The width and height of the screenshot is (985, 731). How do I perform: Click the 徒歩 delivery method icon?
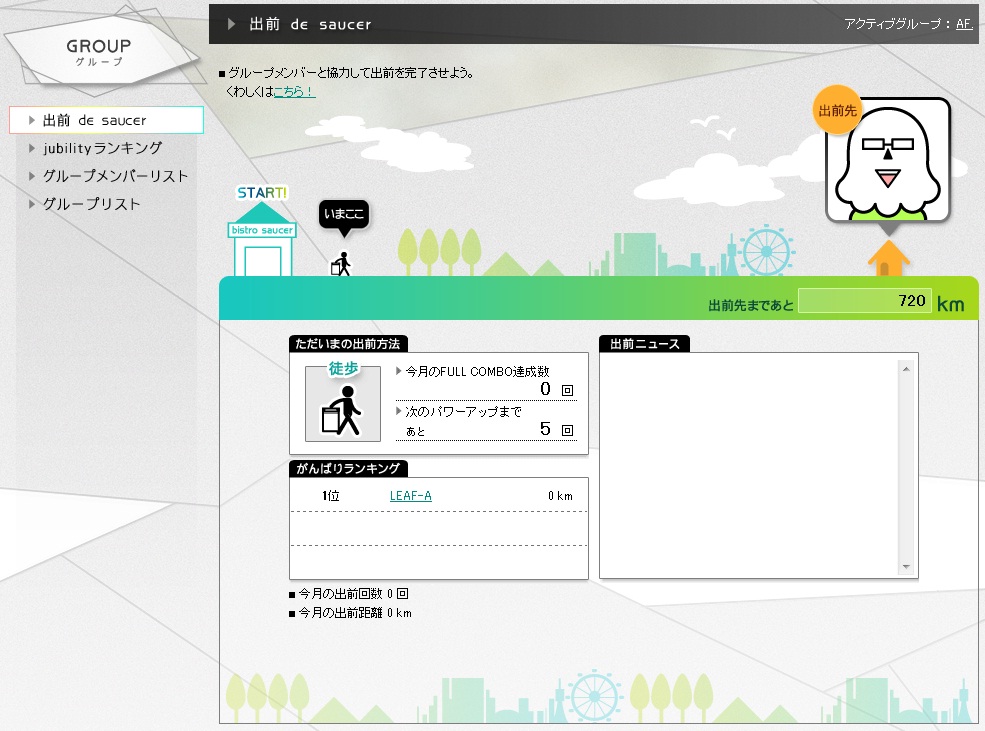(x=343, y=403)
